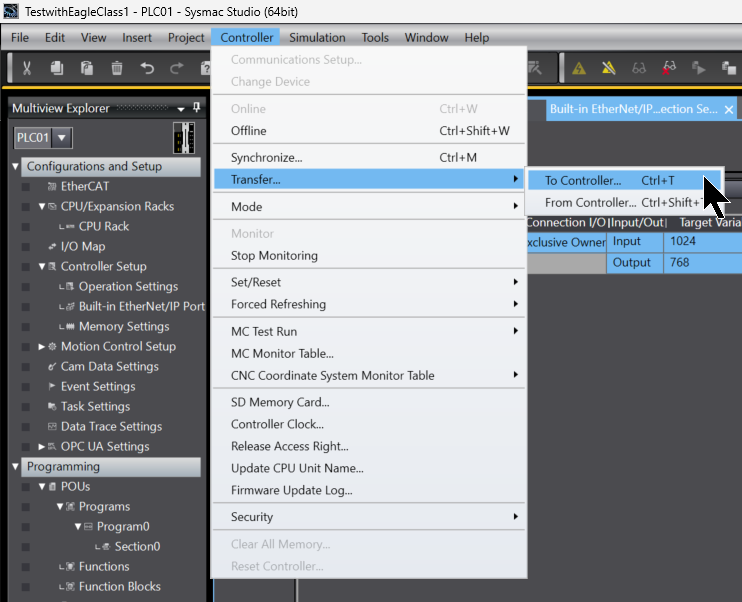This screenshot has height=602, width=742.
Task: Click the controller rack image icon
Action: tap(184, 138)
